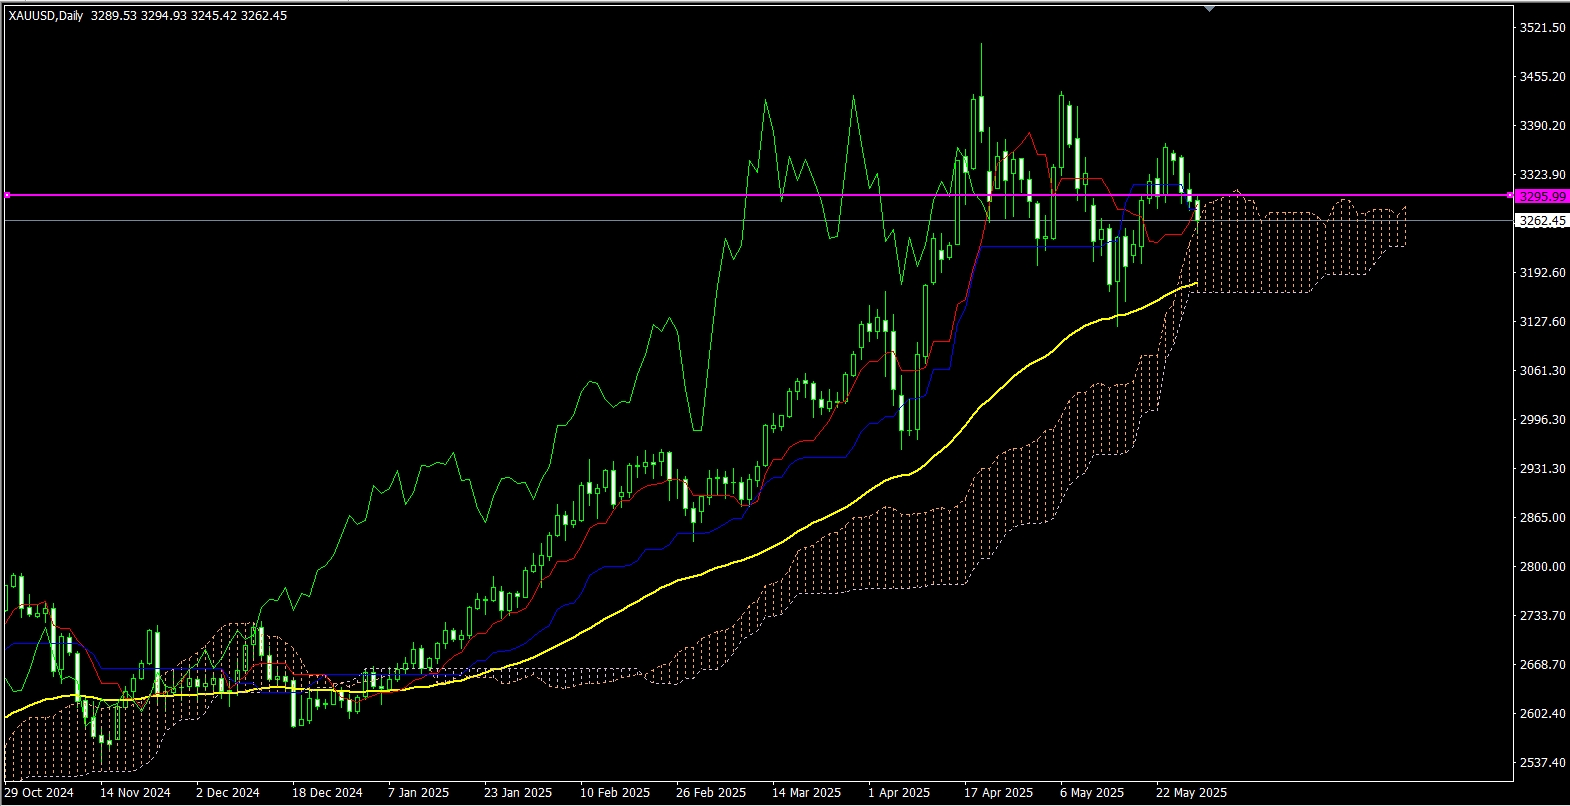The width and height of the screenshot is (1570, 806).
Task: Click the 2931.30 price axis label
Action: click(1542, 469)
